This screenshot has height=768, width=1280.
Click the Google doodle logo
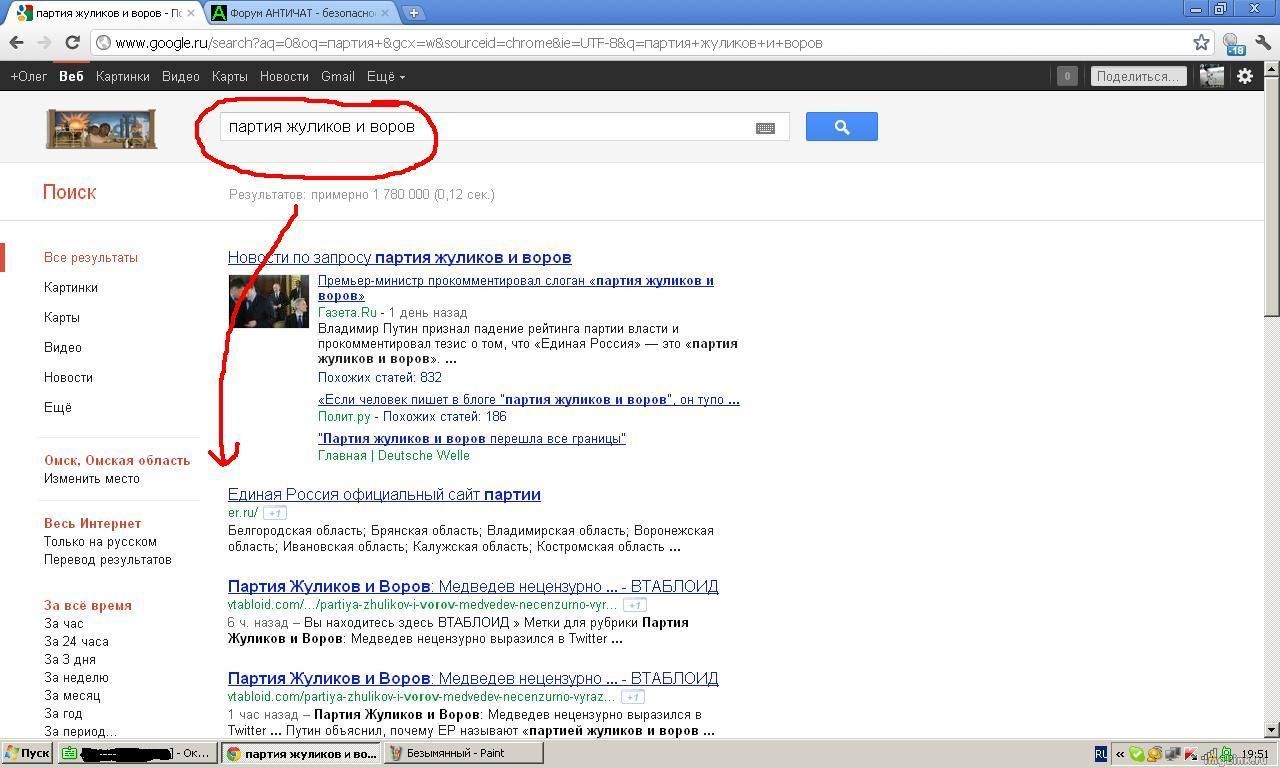tap(101, 128)
